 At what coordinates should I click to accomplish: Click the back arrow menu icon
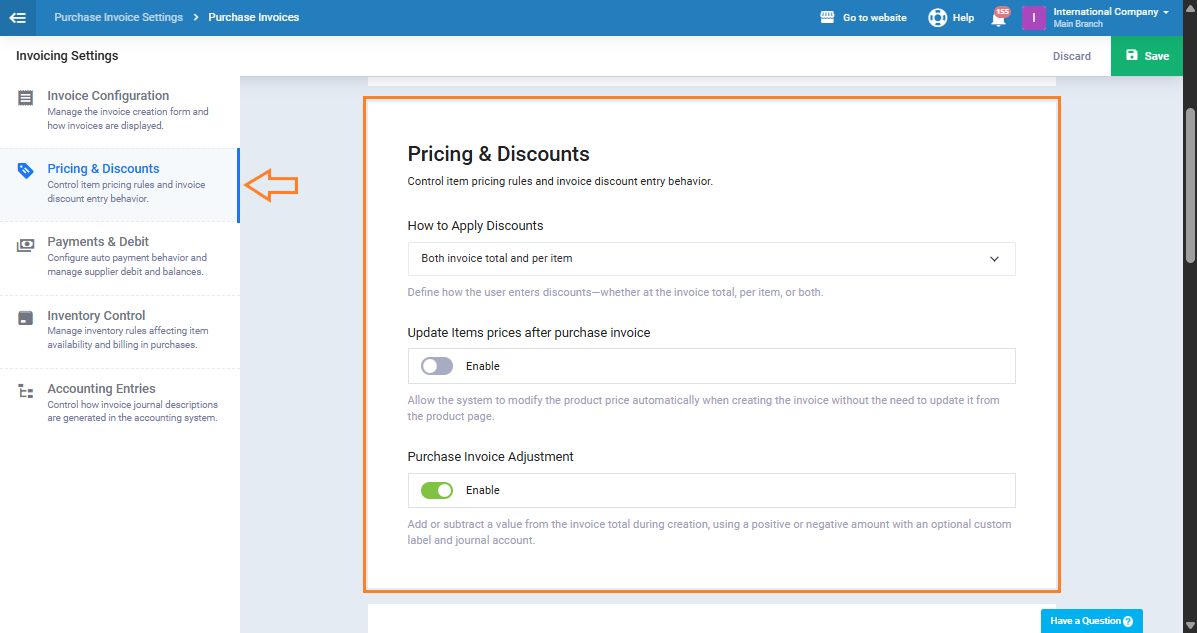click(17, 17)
